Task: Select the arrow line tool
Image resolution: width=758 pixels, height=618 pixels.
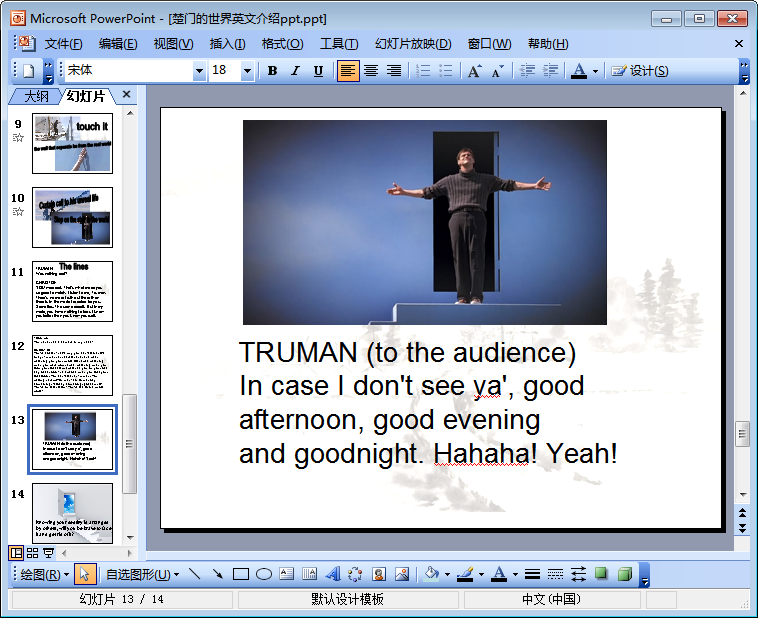Action: pos(217,574)
